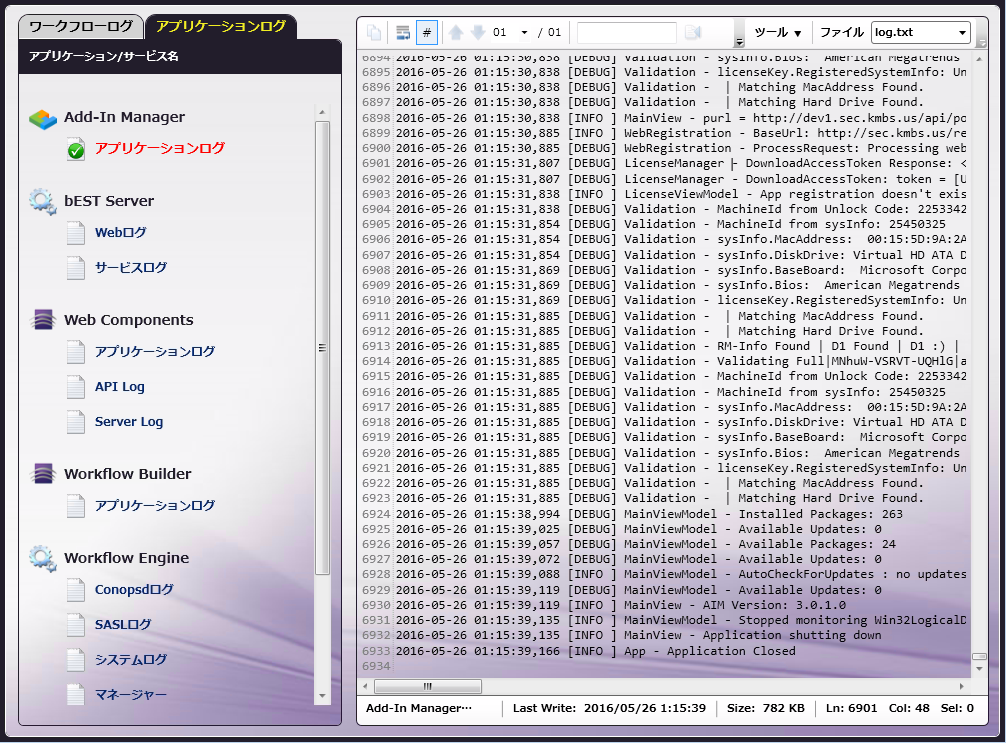Click the sidebar vertical scrollbar thumb

tap(322, 348)
